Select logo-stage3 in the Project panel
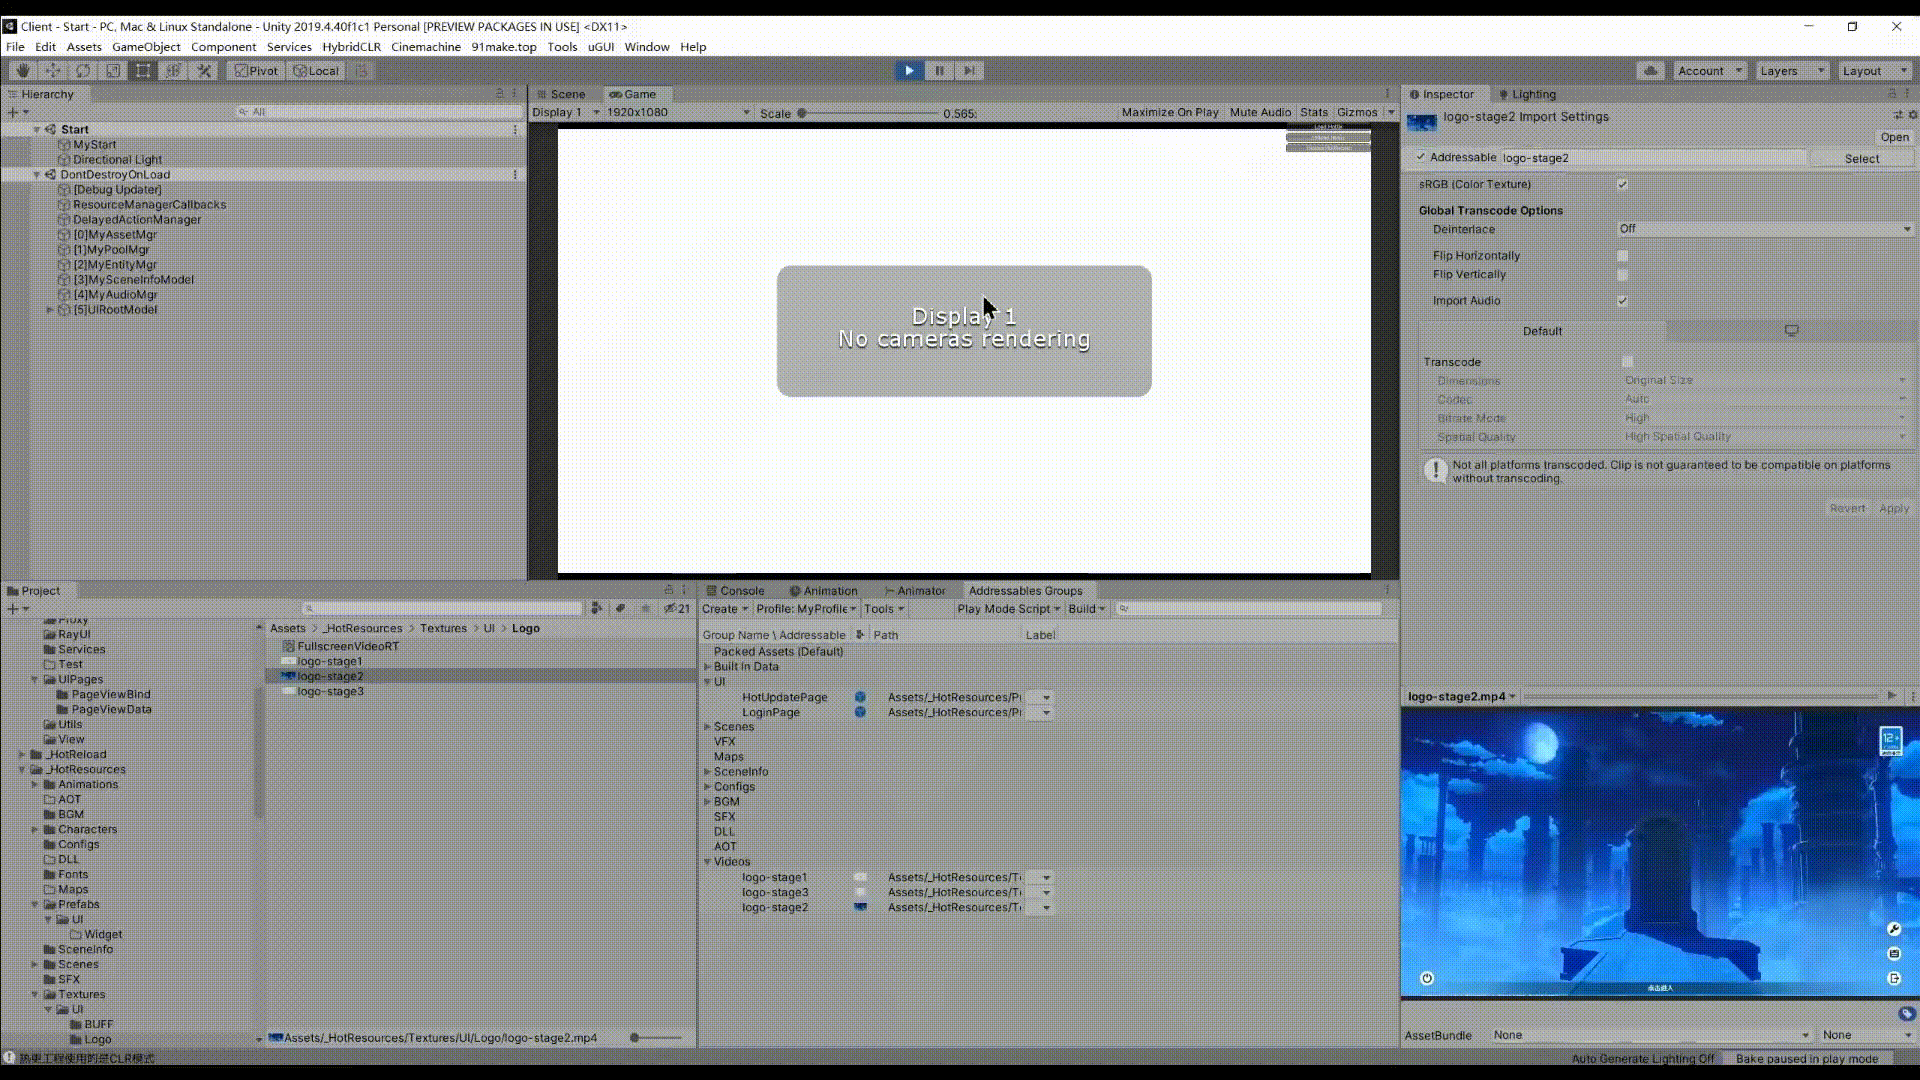This screenshot has width=1920, height=1080. point(330,692)
